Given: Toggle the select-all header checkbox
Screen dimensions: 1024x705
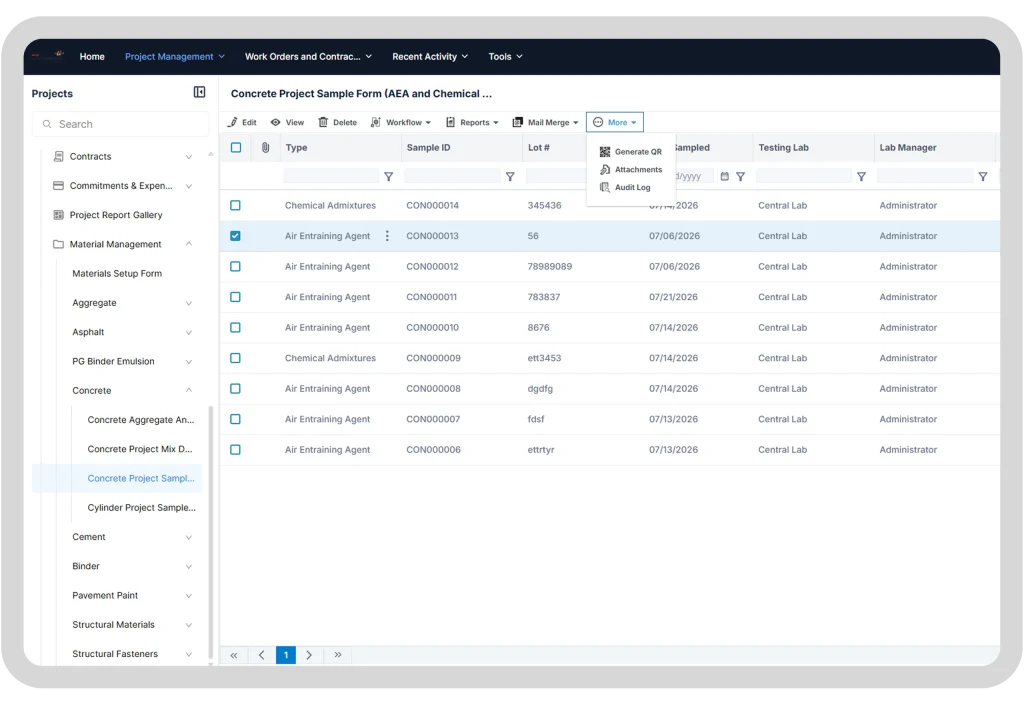Looking at the screenshot, I should pyautogui.click(x=236, y=148).
